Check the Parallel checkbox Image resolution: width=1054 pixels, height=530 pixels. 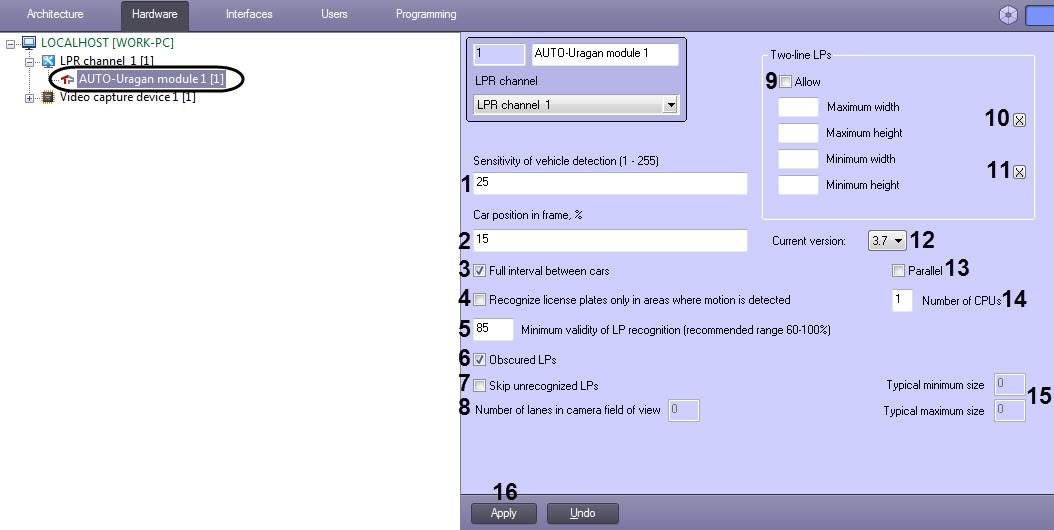pos(898,270)
